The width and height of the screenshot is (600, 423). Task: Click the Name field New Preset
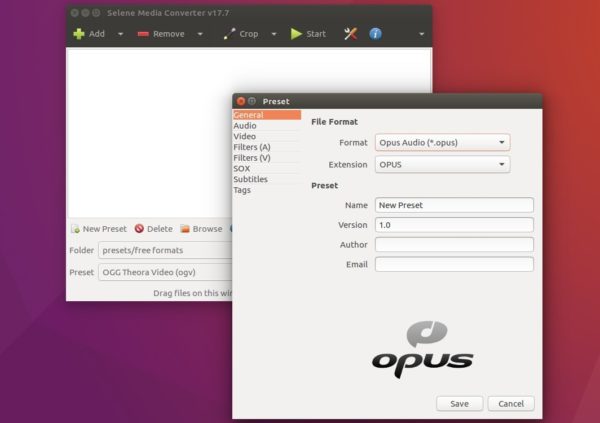454,205
